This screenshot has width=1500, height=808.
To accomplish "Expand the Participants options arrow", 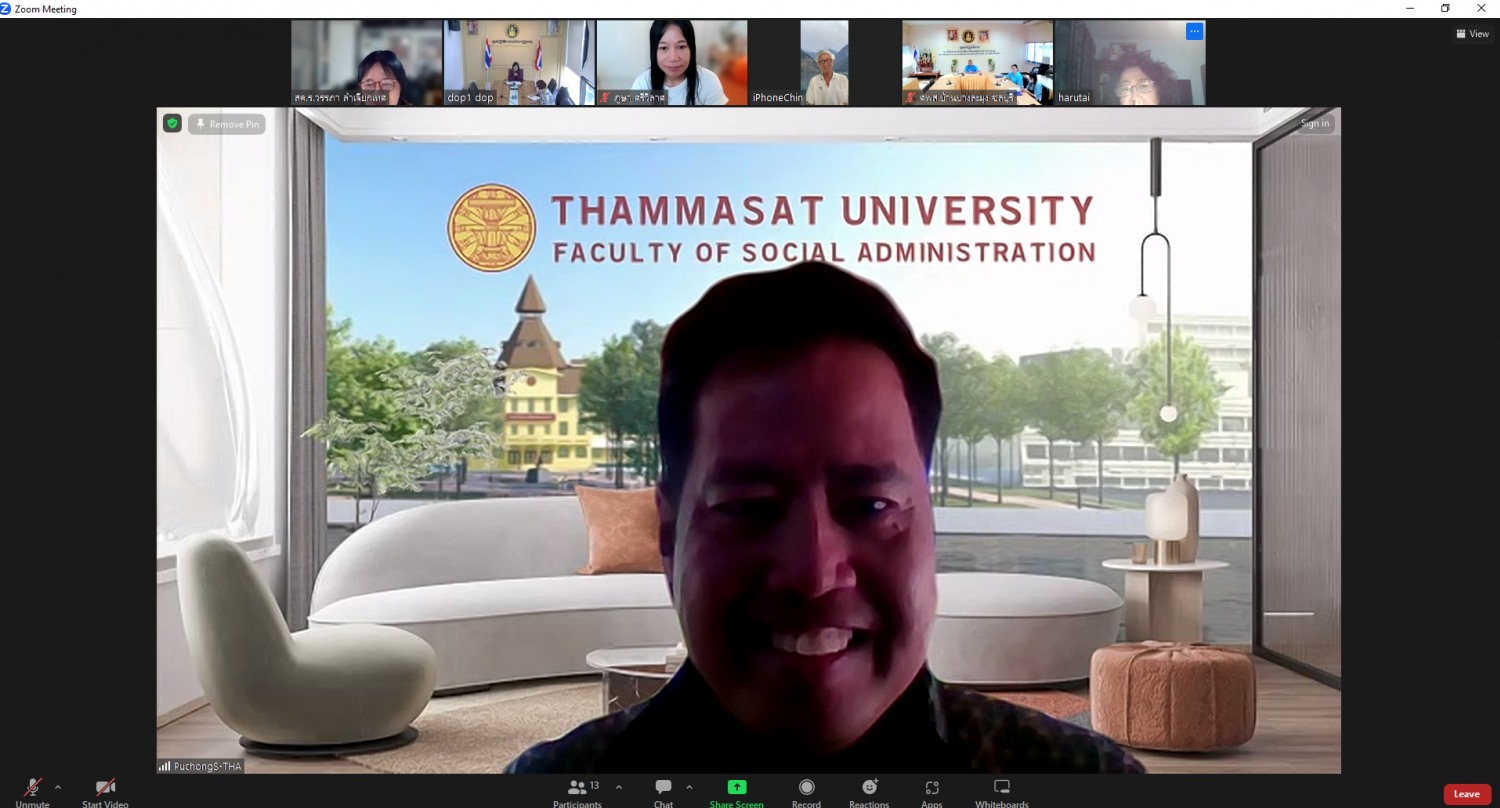I will [618, 787].
